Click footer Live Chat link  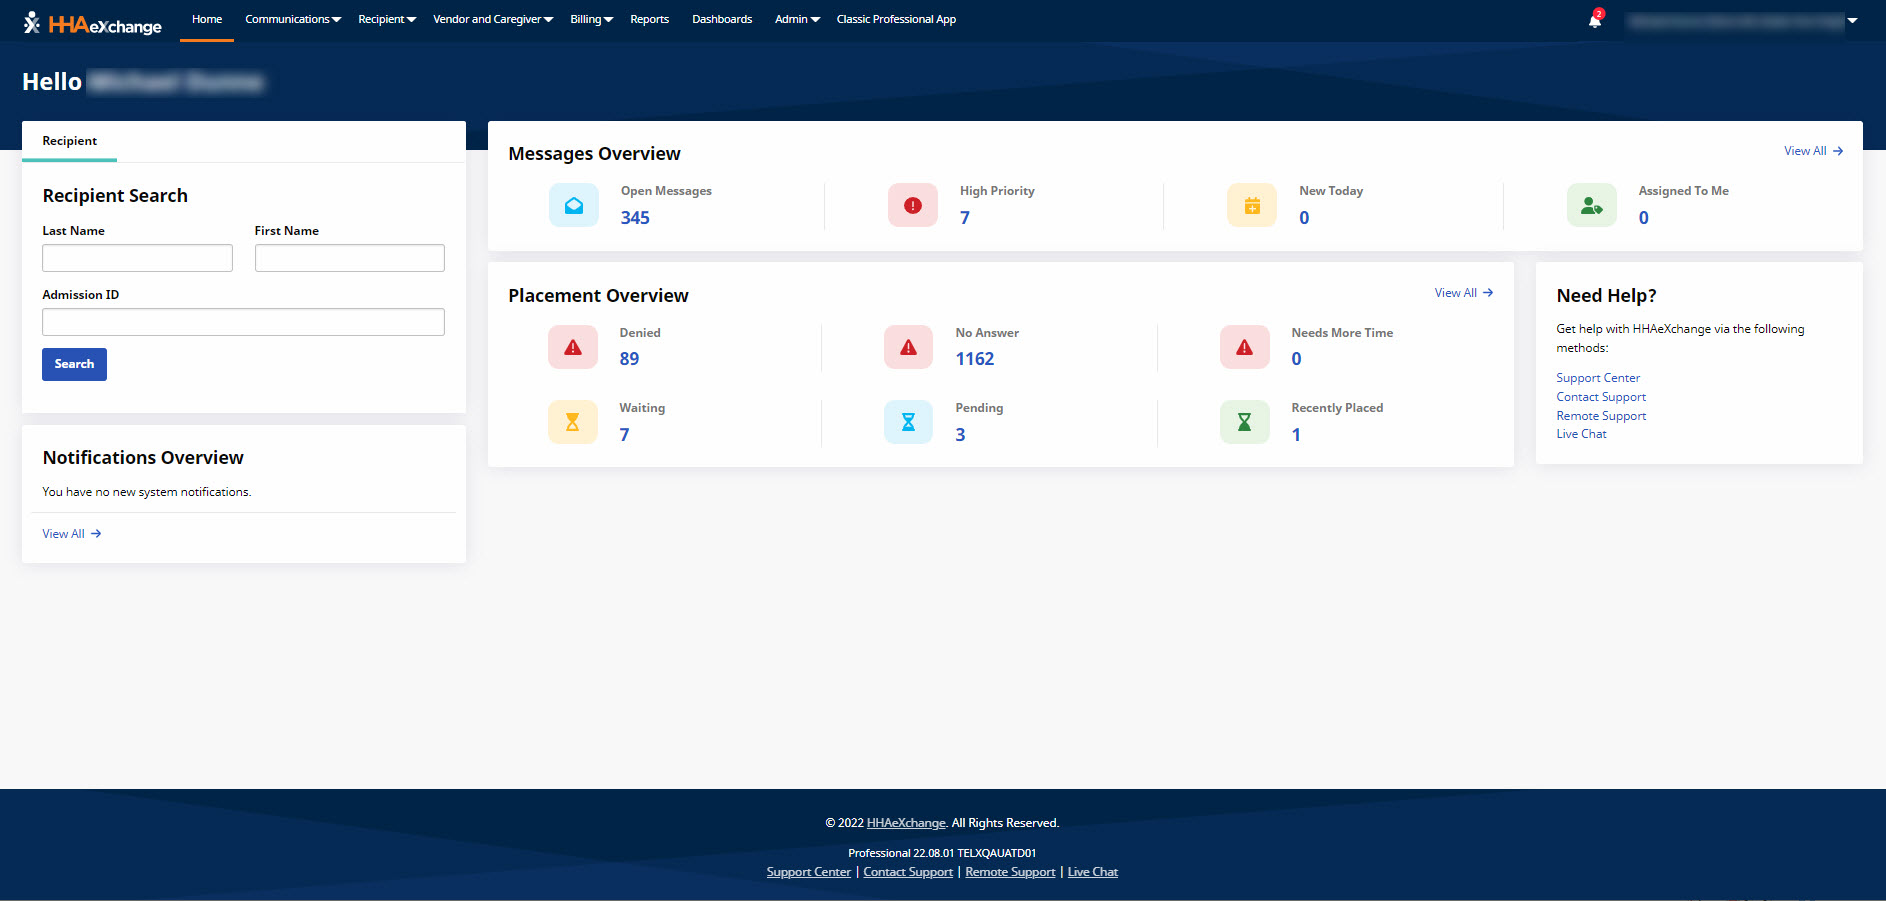1093,872
